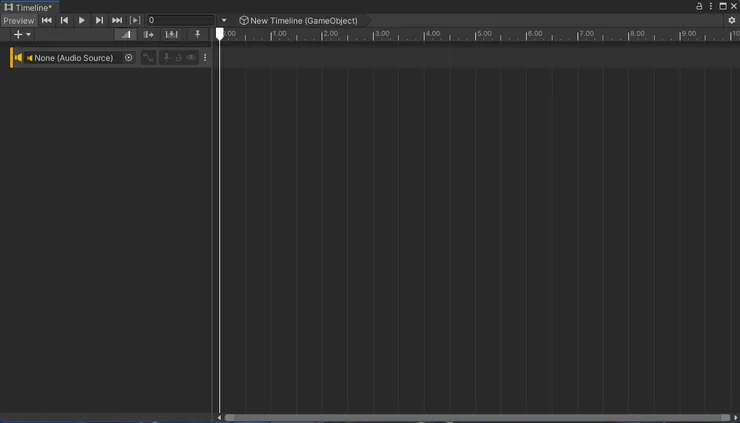This screenshot has height=423, width=740.
Task: Select the Replace edit mode icon
Action: pos(171,34)
